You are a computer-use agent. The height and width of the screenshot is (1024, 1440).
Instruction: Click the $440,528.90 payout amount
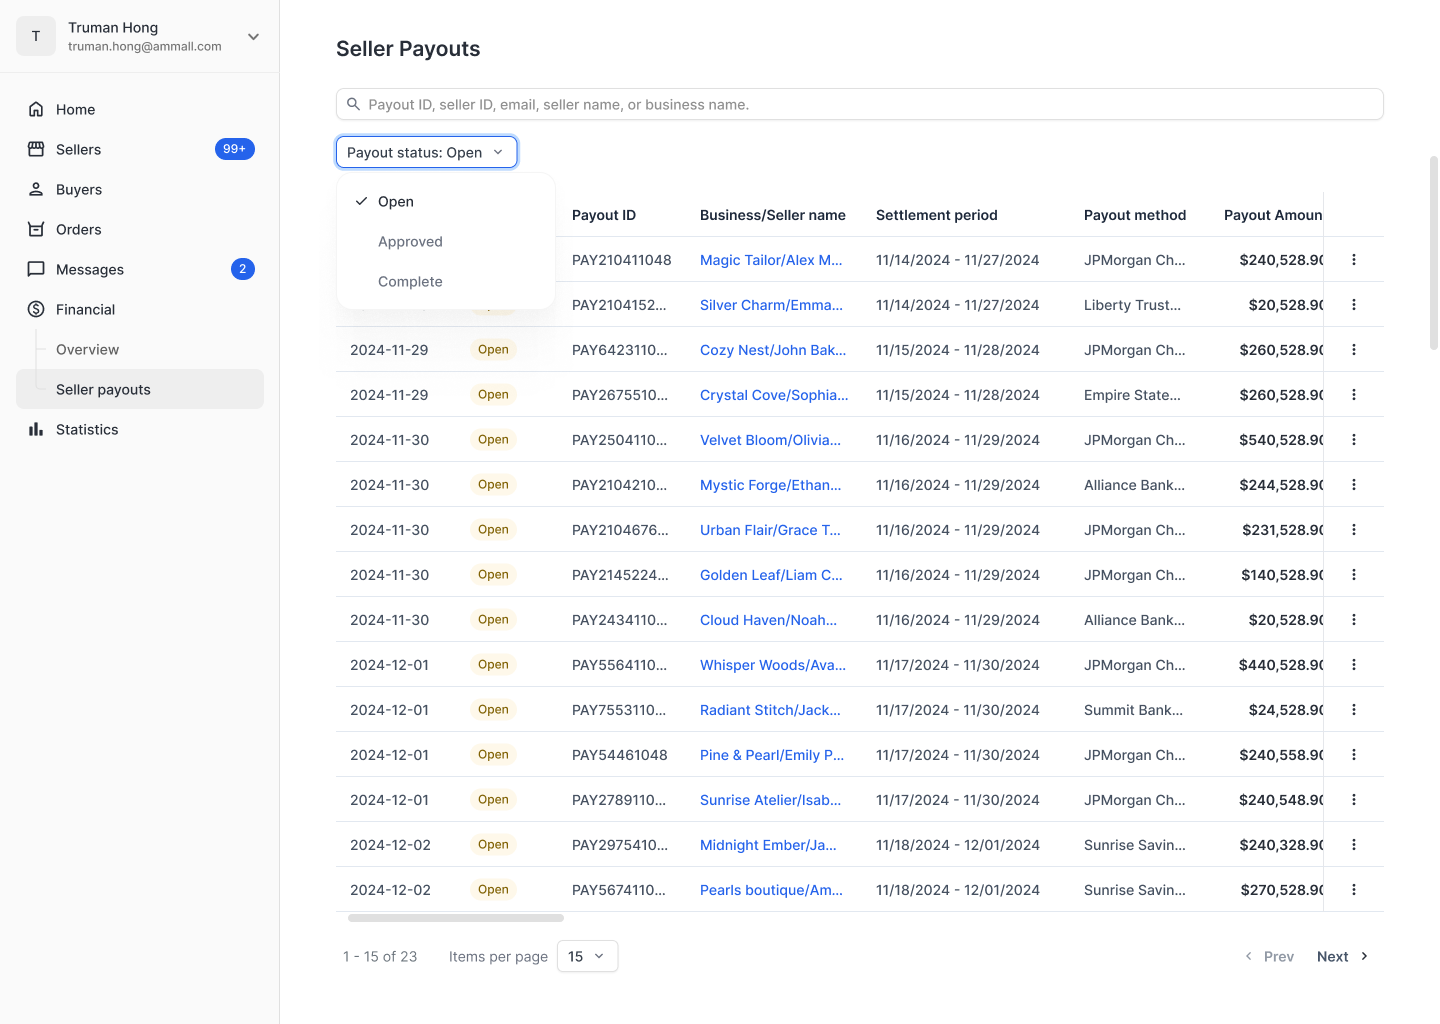(x=1281, y=665)
